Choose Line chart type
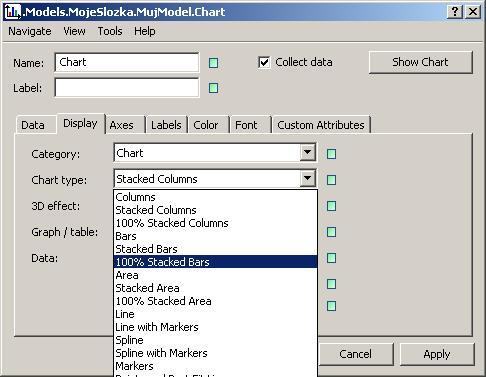 215,314
